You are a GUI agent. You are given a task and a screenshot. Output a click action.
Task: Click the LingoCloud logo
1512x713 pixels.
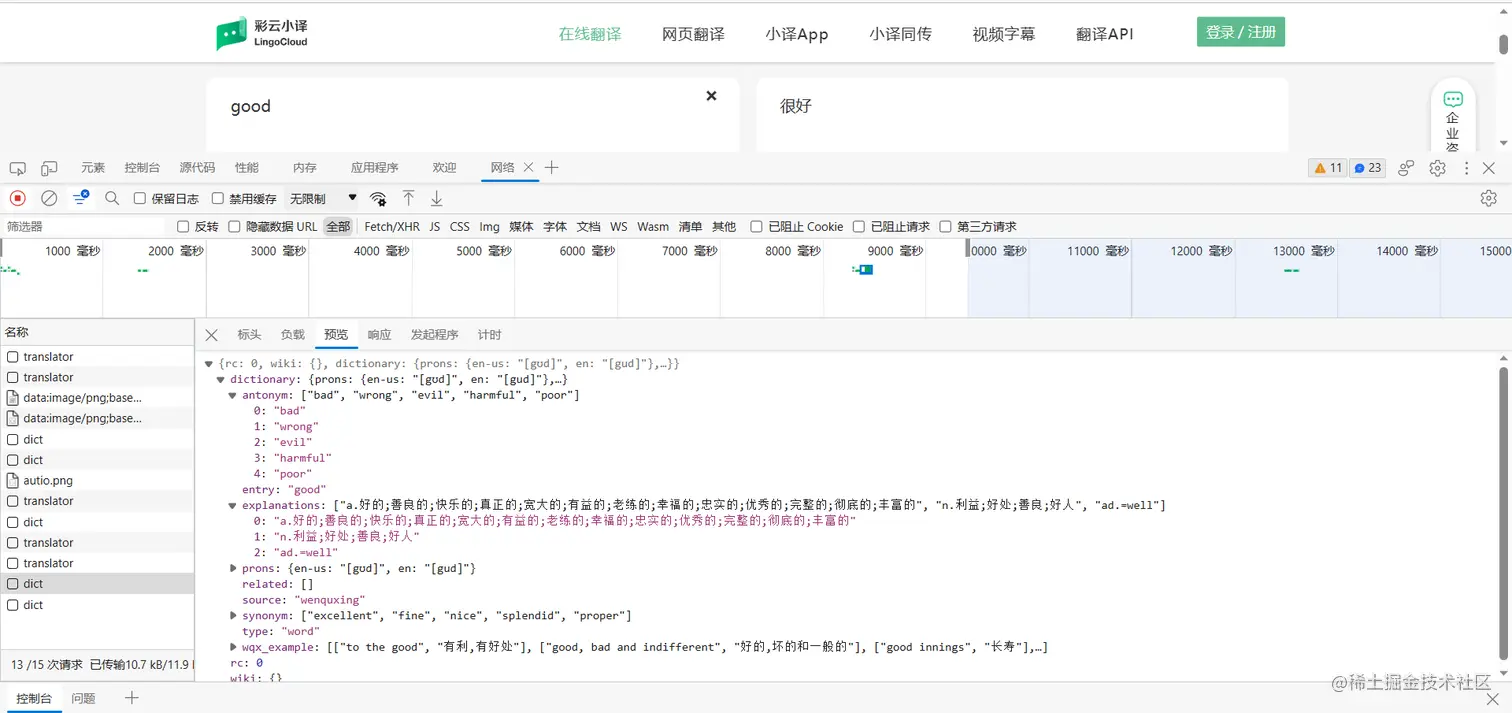(262, 34)
